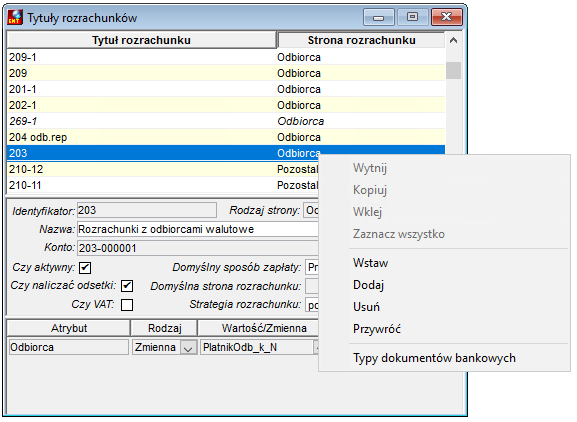
Task: Choose Wstaw from the context menu
Action: click(x=370, y=263)
